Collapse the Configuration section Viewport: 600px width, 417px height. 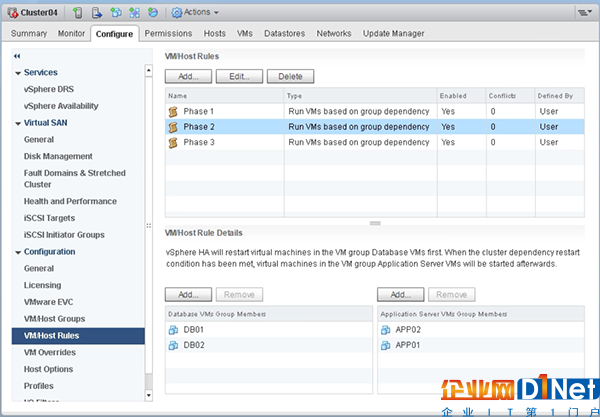[18, 252]
